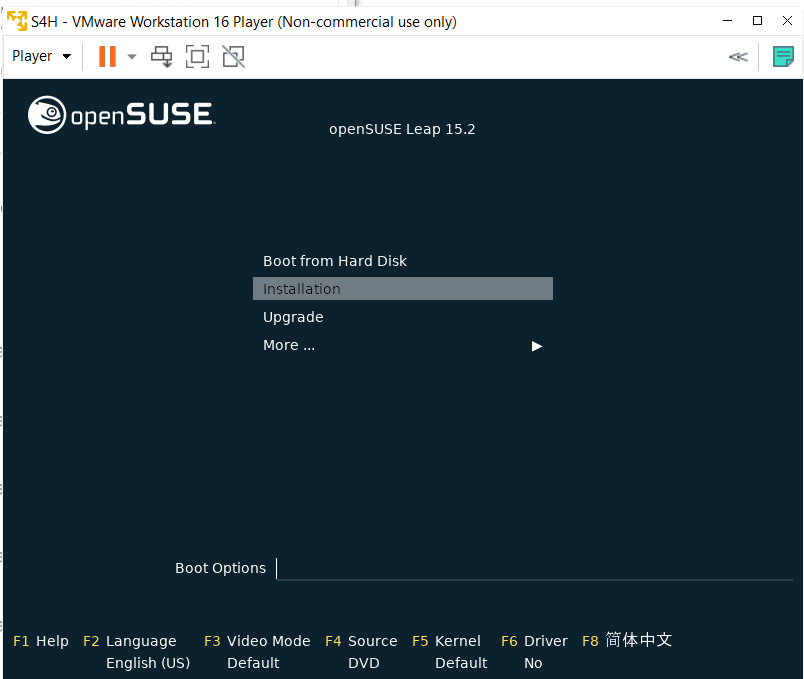Open F5 Kernel options

[x=446, y=641]
